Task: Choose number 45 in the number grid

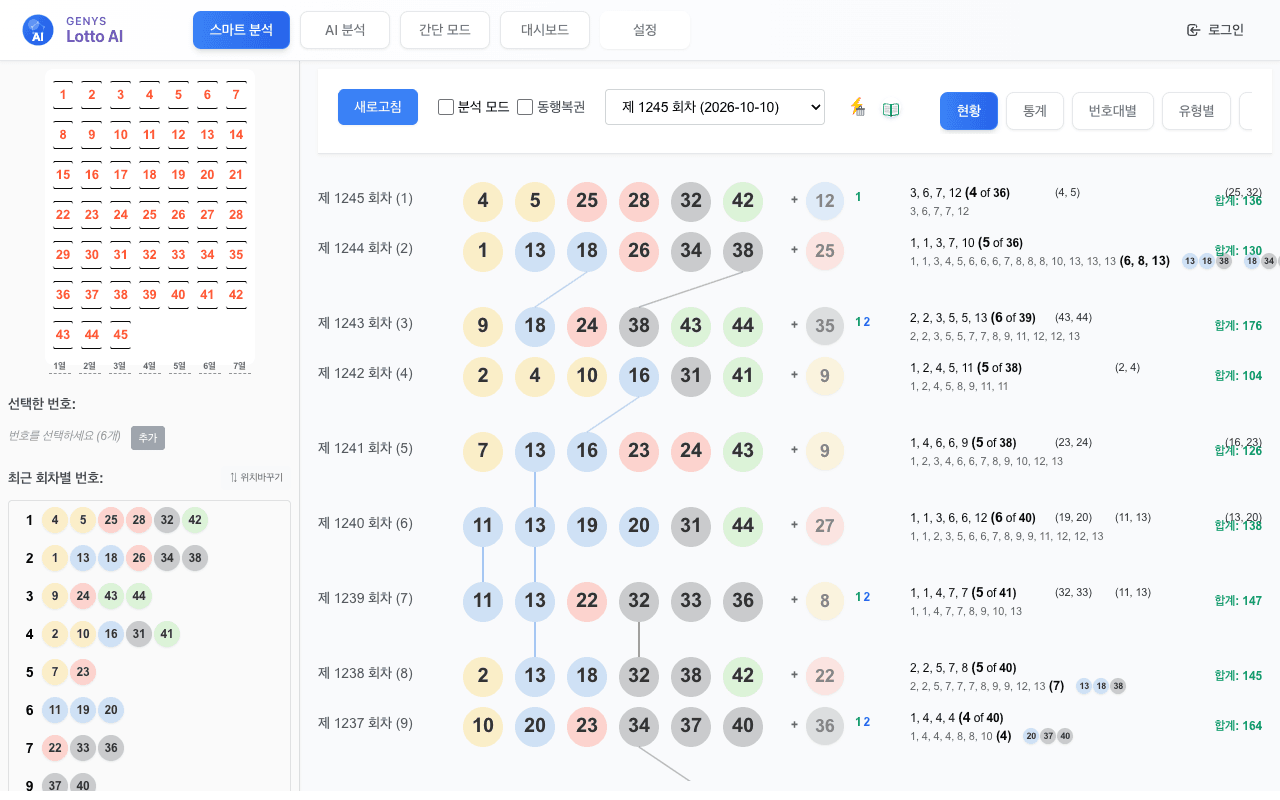Action: [121, 336]
